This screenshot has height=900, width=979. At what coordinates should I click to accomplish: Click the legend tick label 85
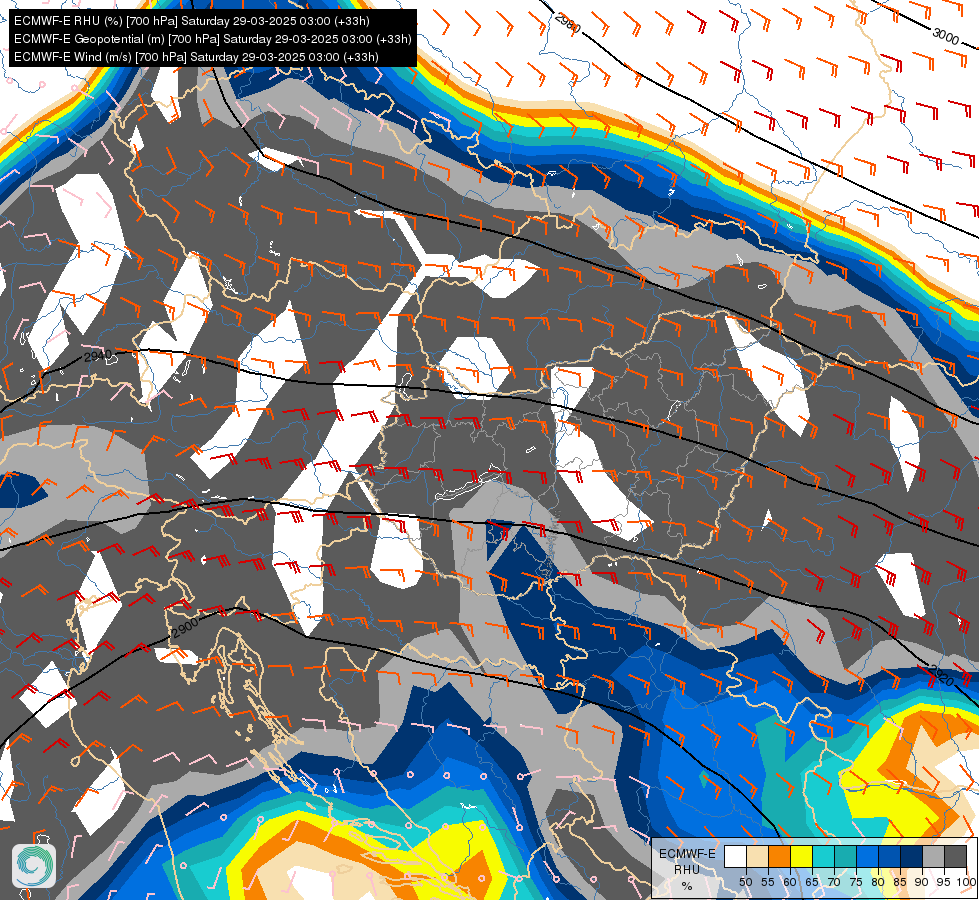(x=900, y=882)
